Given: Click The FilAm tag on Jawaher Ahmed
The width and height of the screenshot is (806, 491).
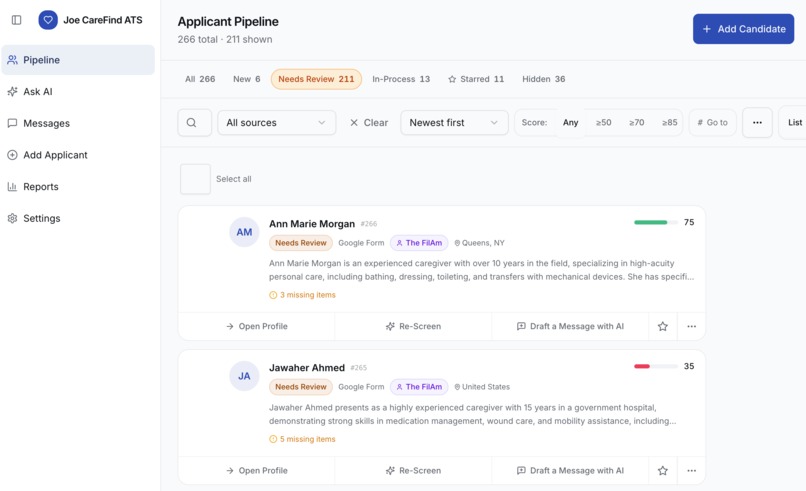Looking at the screenshot, I should [x=419, y=387].
